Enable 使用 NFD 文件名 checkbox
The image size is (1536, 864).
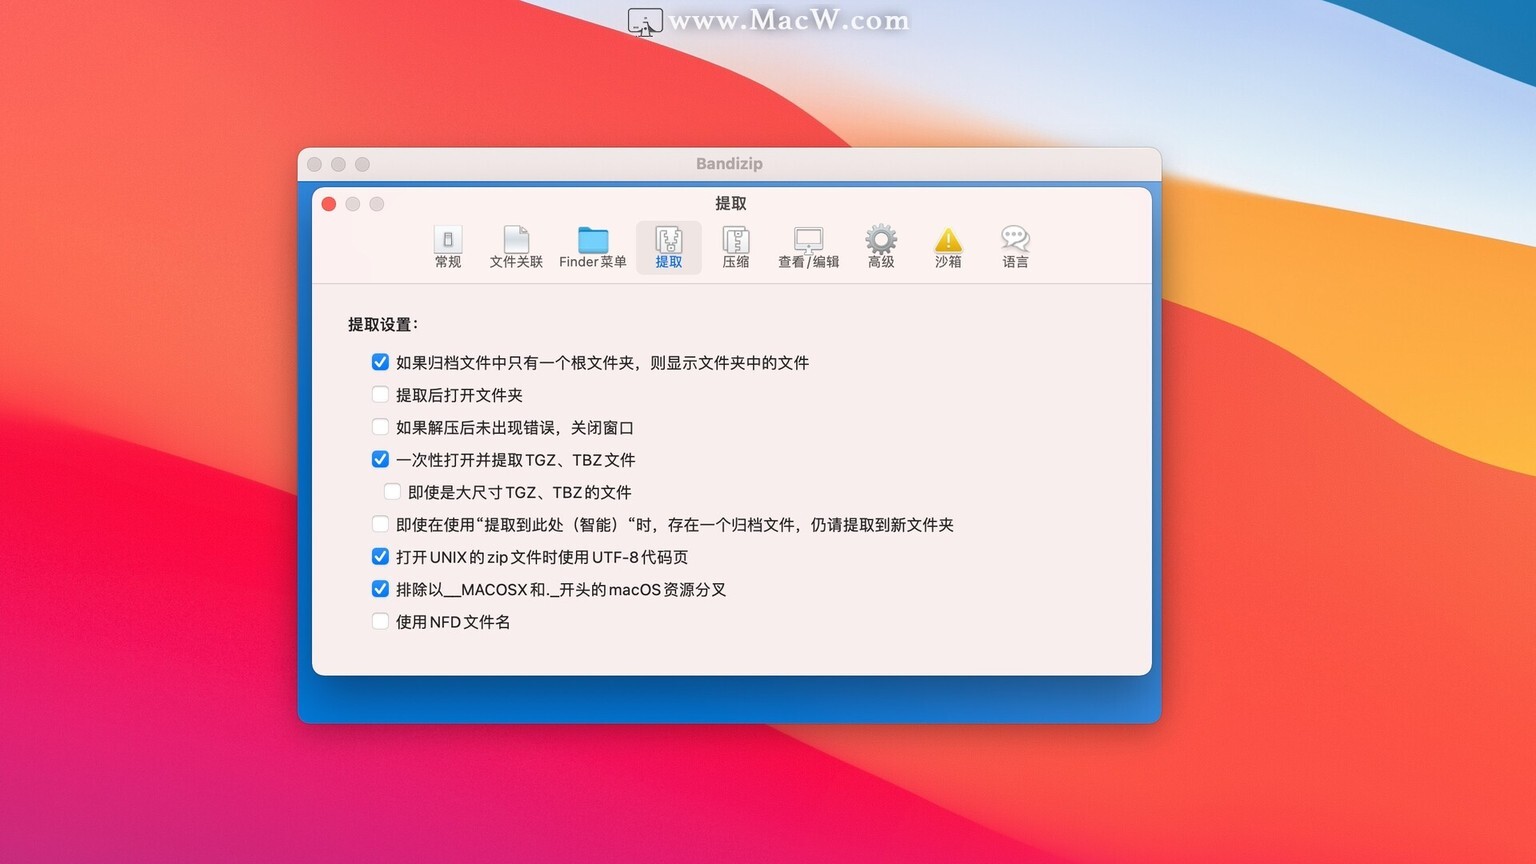pos(380,621)
